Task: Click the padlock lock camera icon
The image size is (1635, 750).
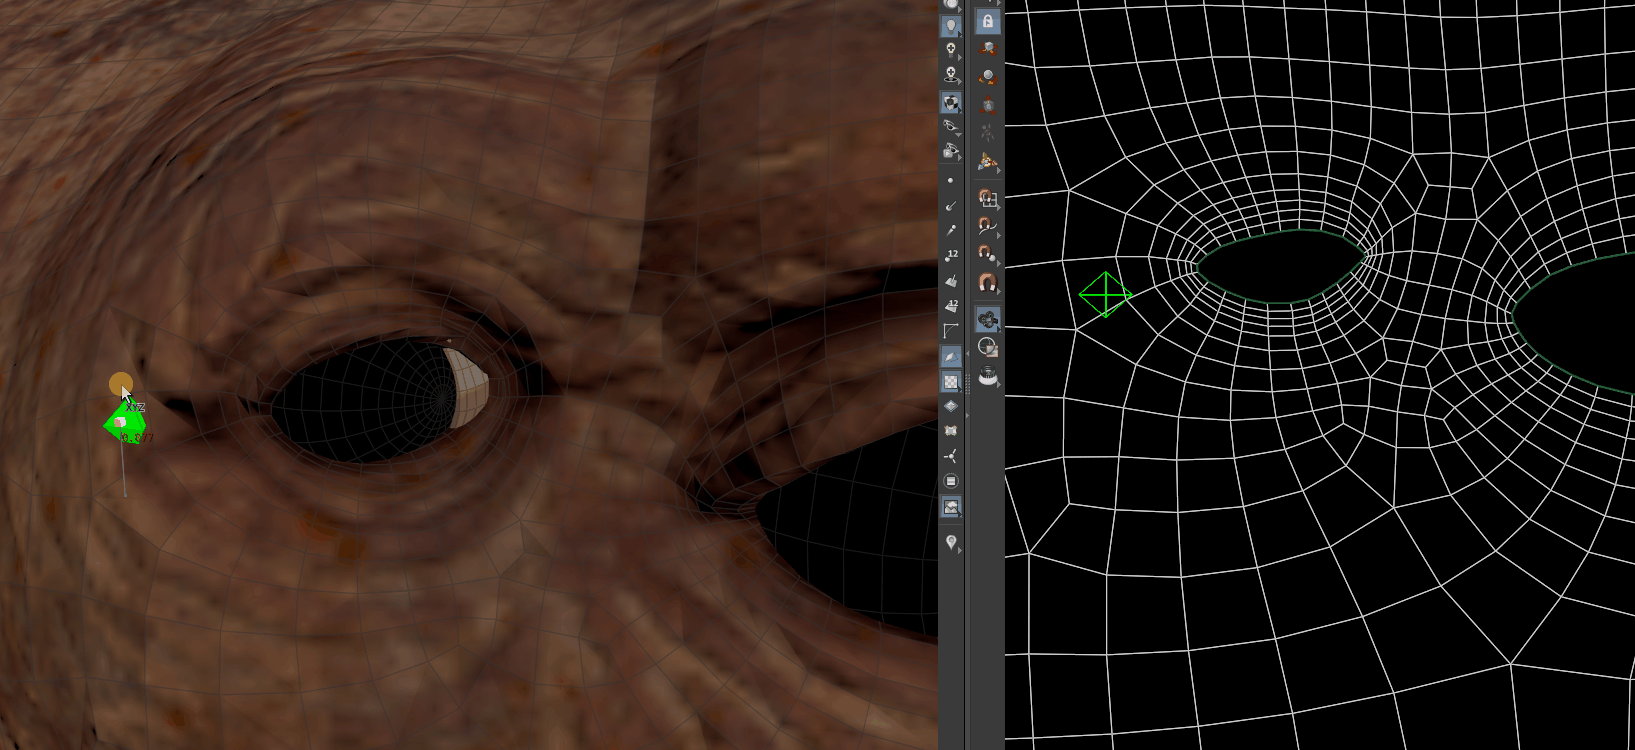Action: 988,21
